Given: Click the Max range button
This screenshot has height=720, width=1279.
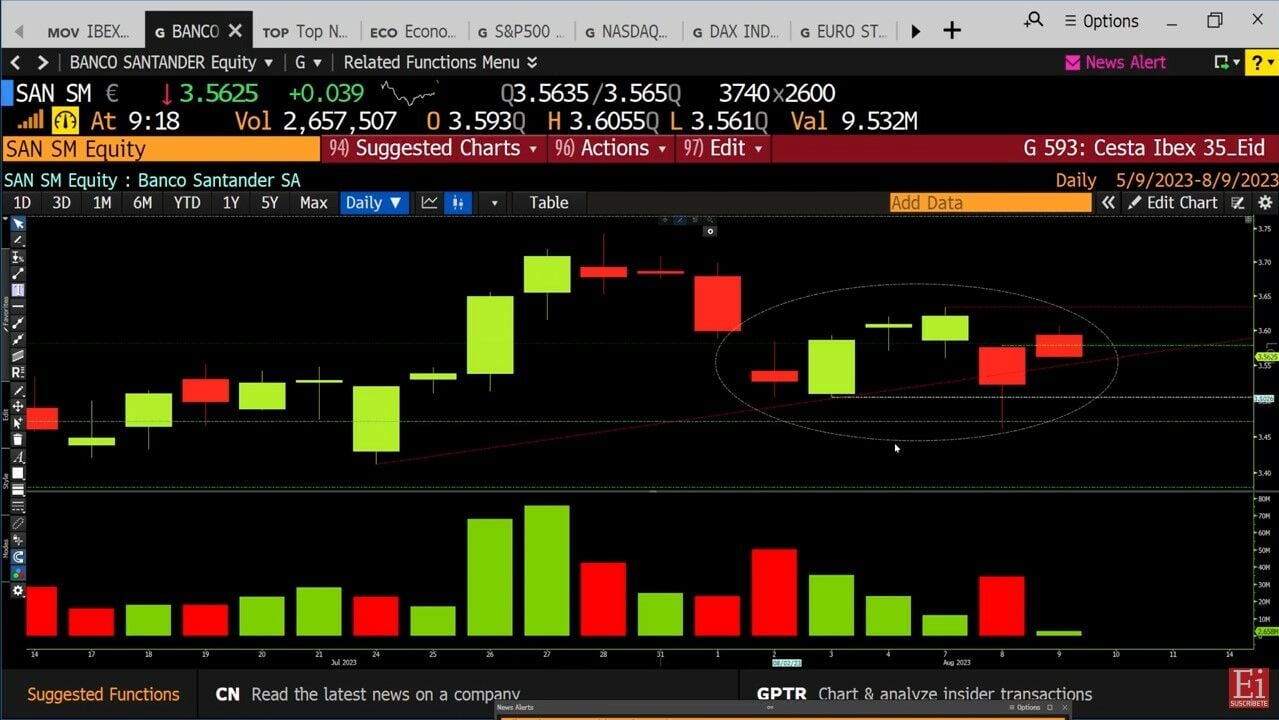Looking at the screenshot, I should click(313, 202).
